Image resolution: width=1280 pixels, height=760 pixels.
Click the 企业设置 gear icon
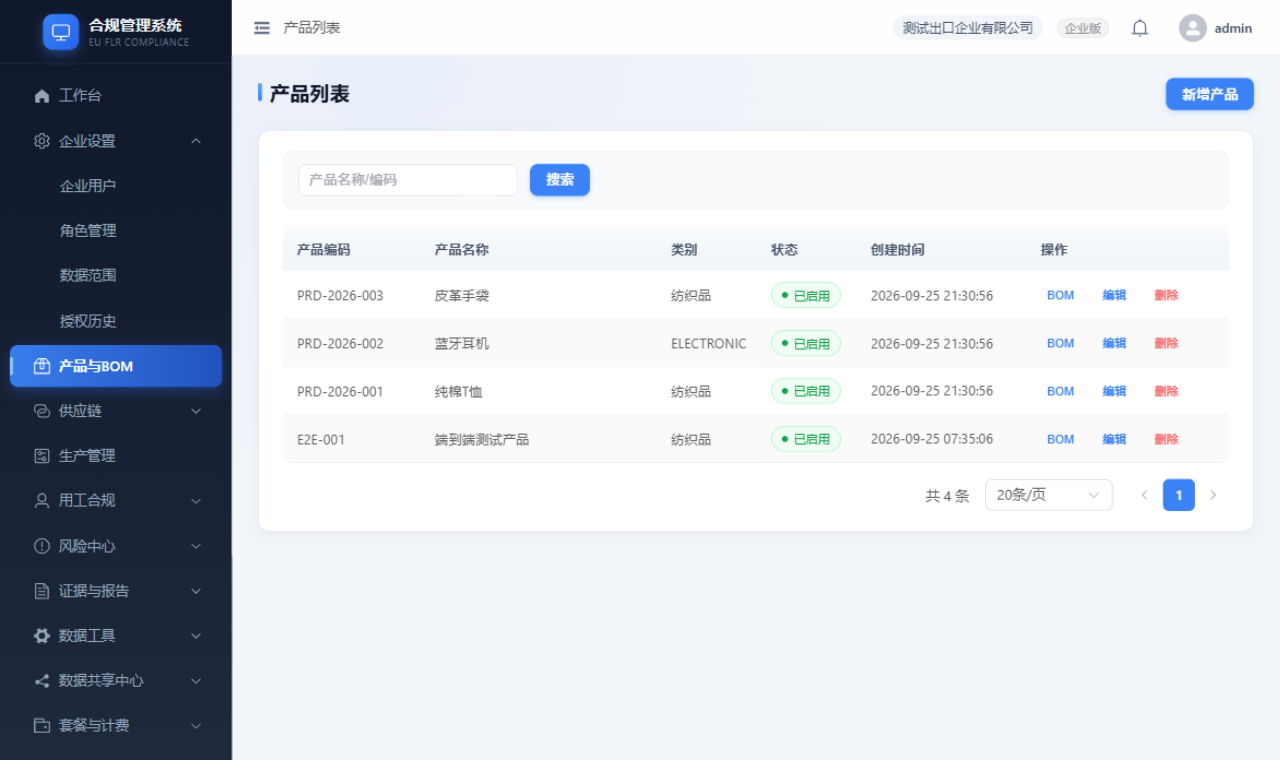pyautogui.click(x=42, y=141)
